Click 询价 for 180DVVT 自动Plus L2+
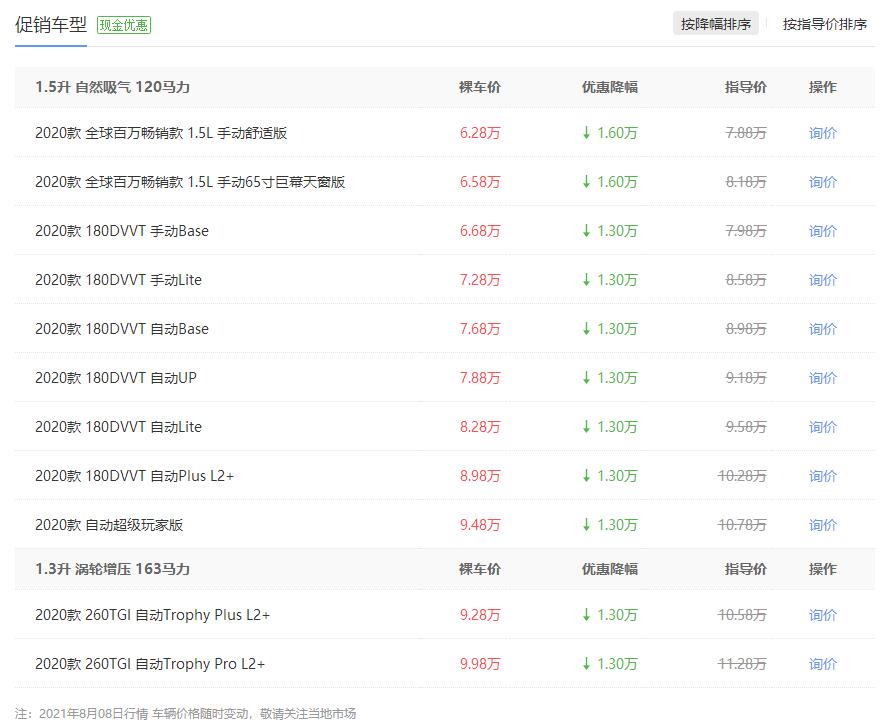Image resolution: width=888 pixels, height=726 pixels. click(x=823, y=476)
